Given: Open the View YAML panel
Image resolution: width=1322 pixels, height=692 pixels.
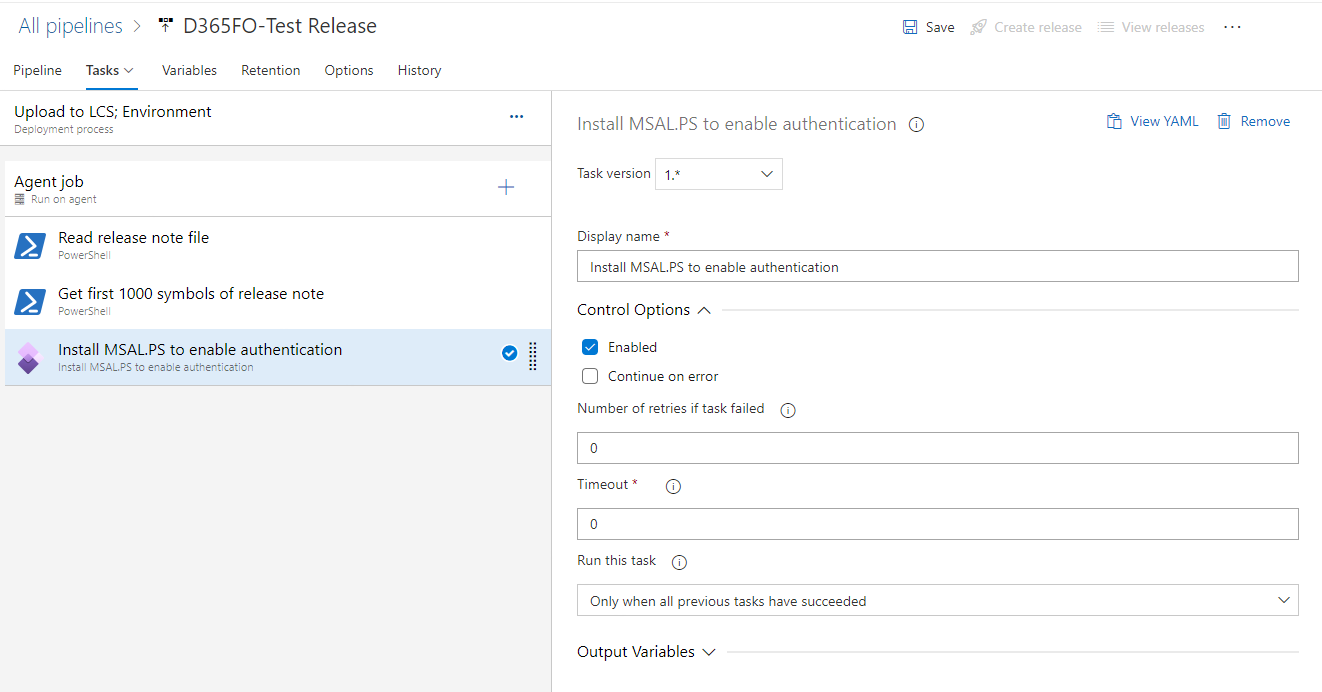Looking at the screenshot, I should (1152, 120).
